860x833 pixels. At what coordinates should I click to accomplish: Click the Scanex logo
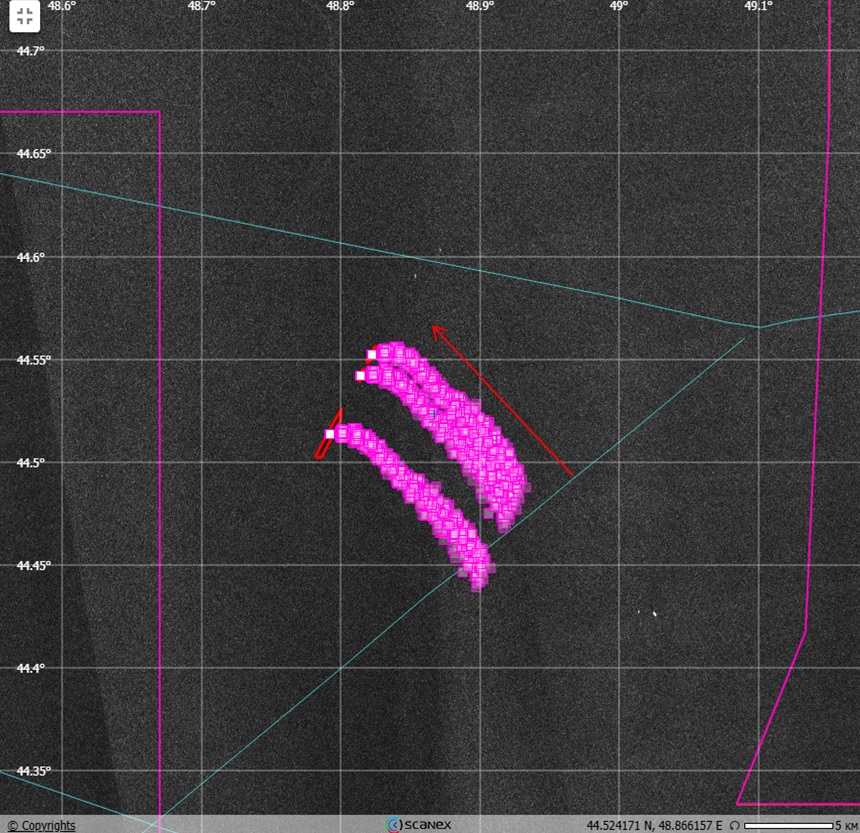(x=419, y=825)
